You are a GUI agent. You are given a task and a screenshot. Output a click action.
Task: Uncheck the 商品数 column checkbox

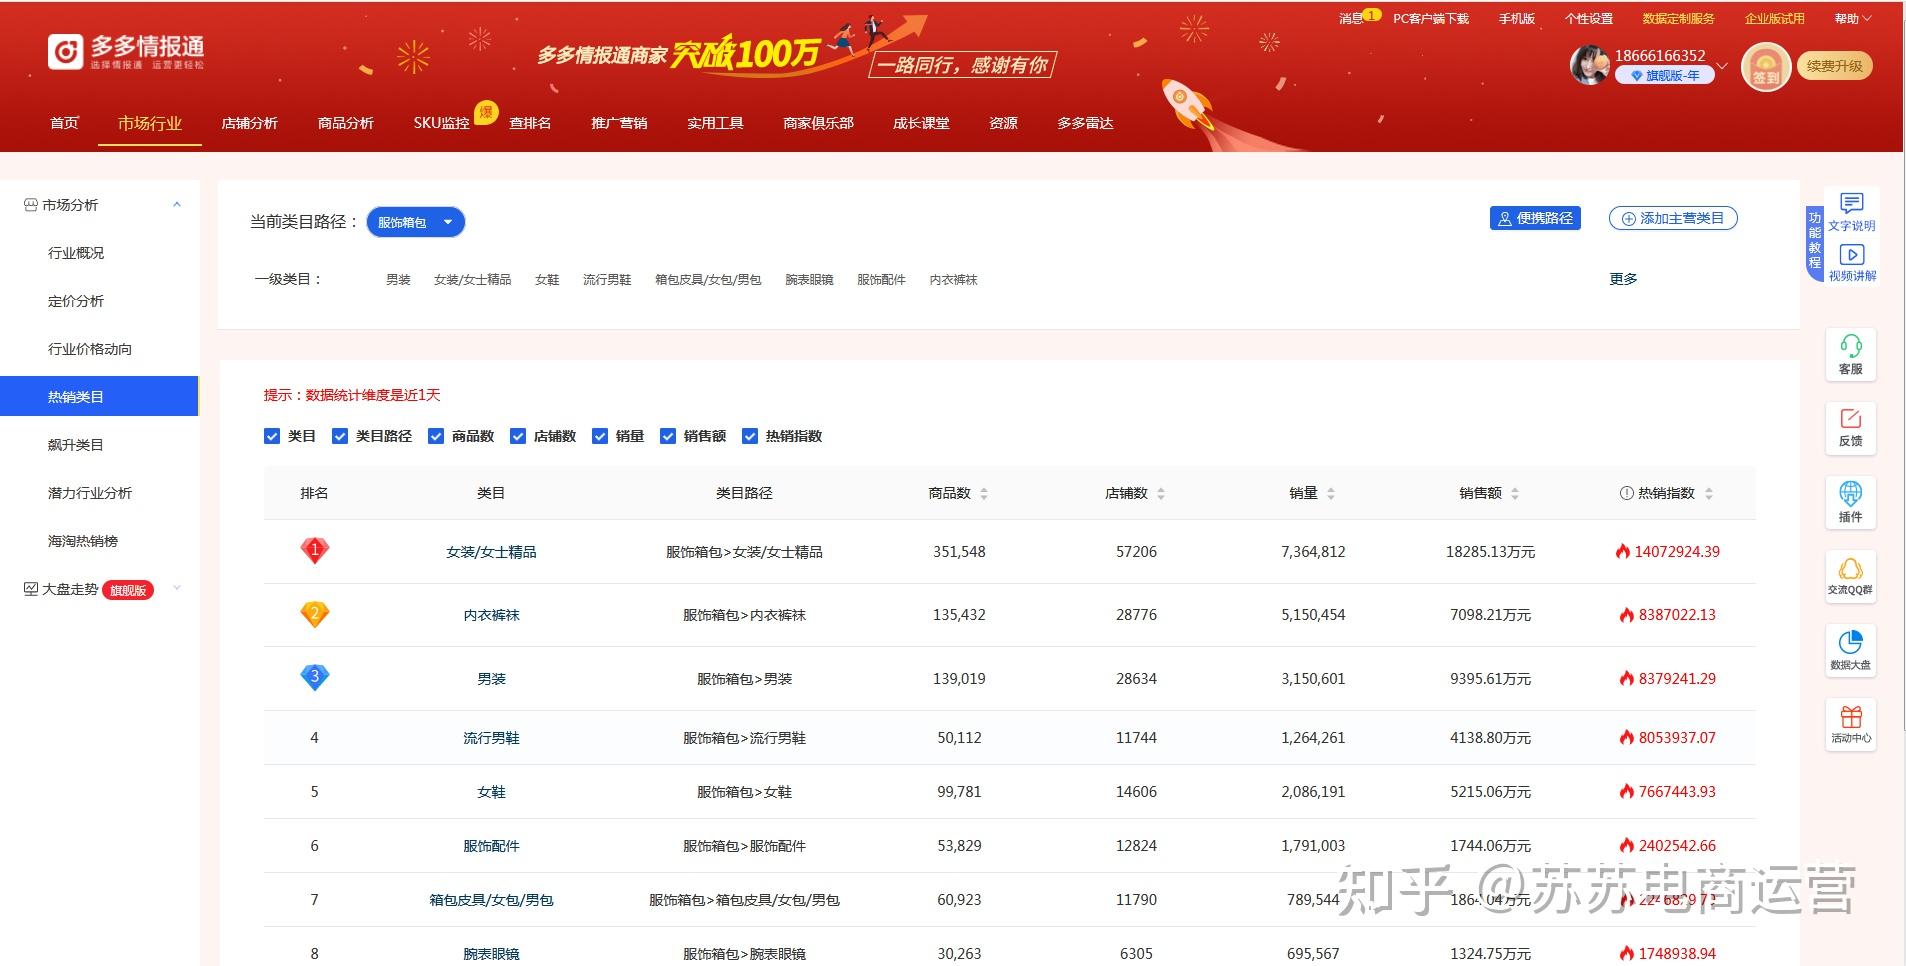click(436, 436)
